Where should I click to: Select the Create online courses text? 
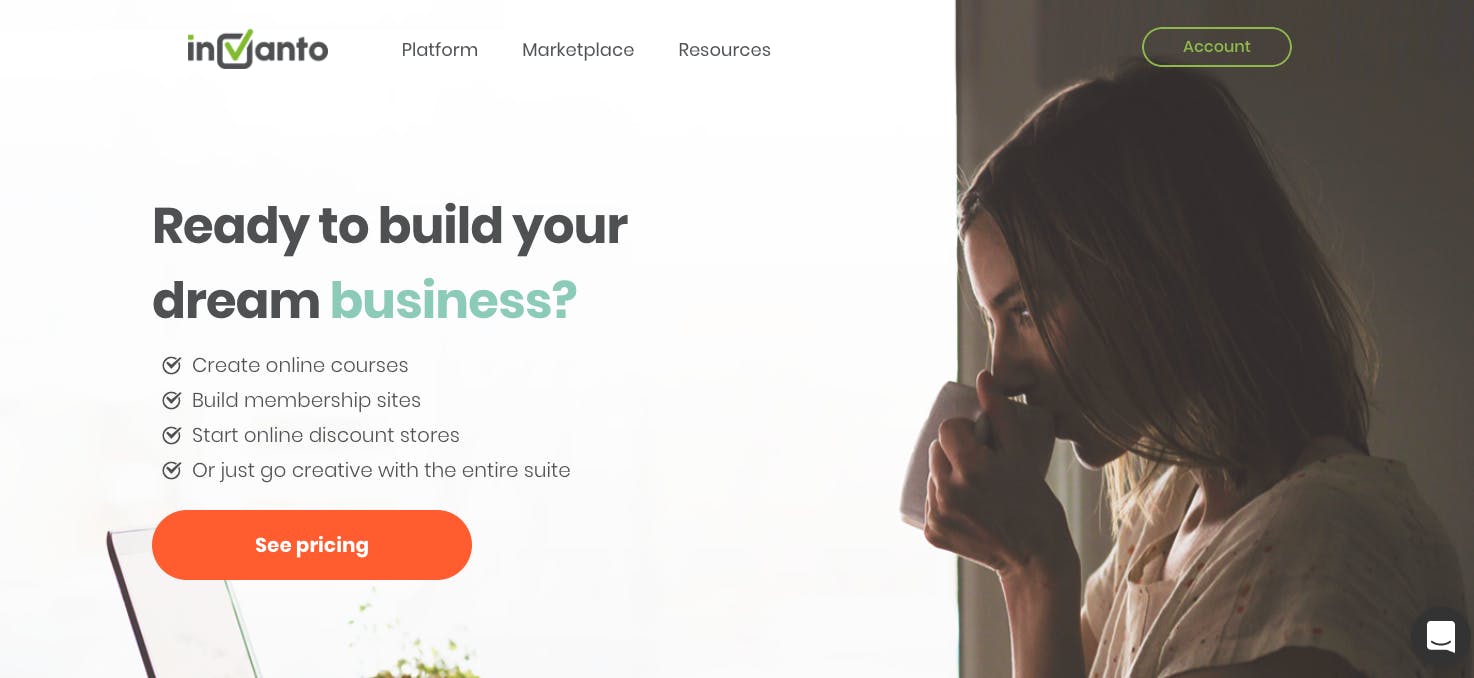[300, 365]
